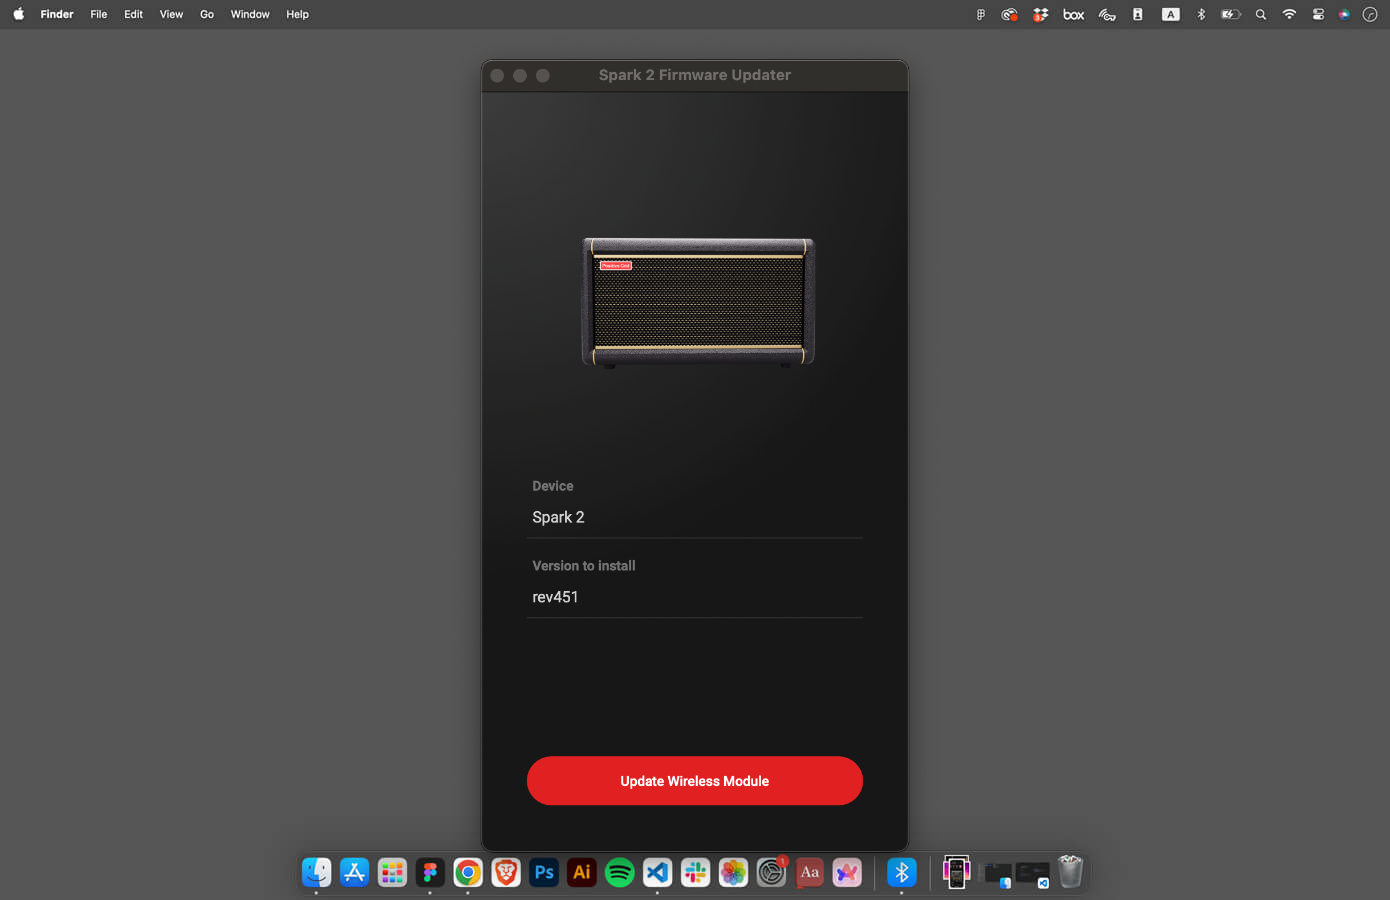Select the rev451 version field

pos(694,597)
